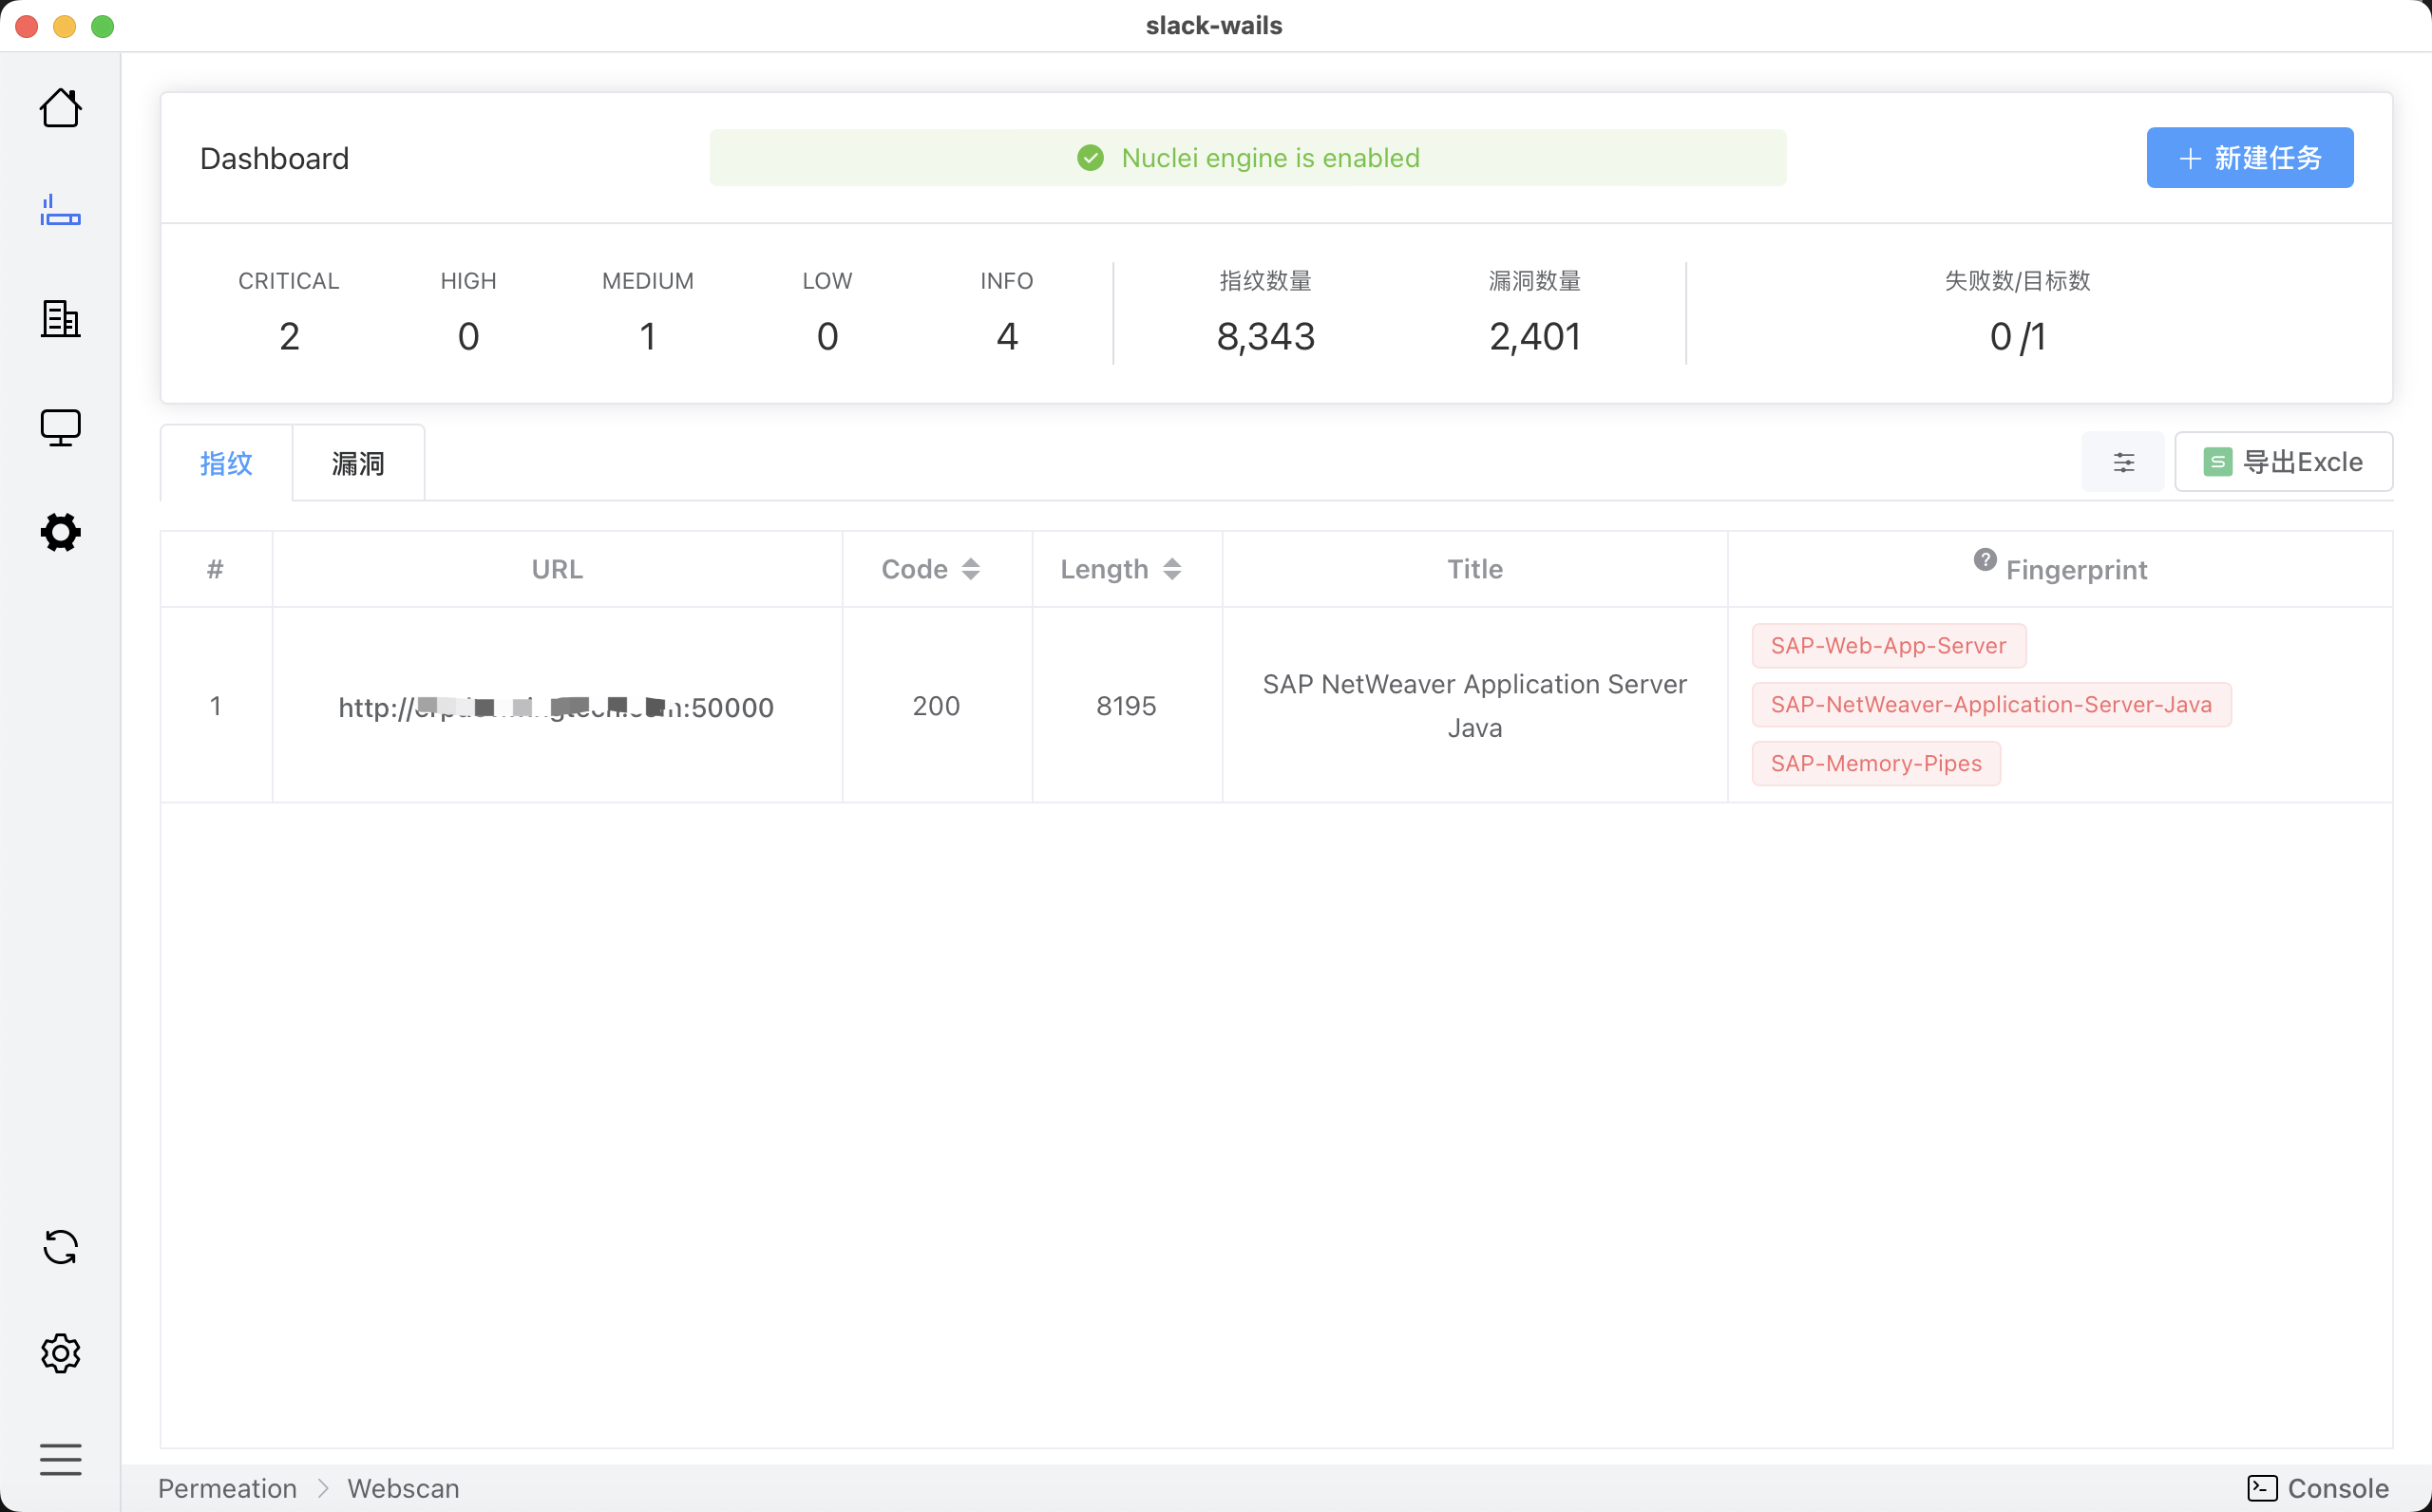Select the 指纹 tab
The width and height of the screenshot is (2432, 1512).
pos(226,463)
